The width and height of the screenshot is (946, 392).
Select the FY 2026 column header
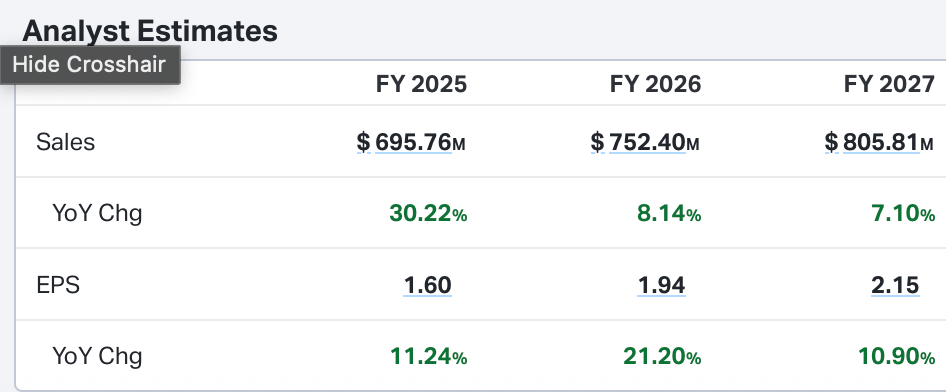[656, 84]
